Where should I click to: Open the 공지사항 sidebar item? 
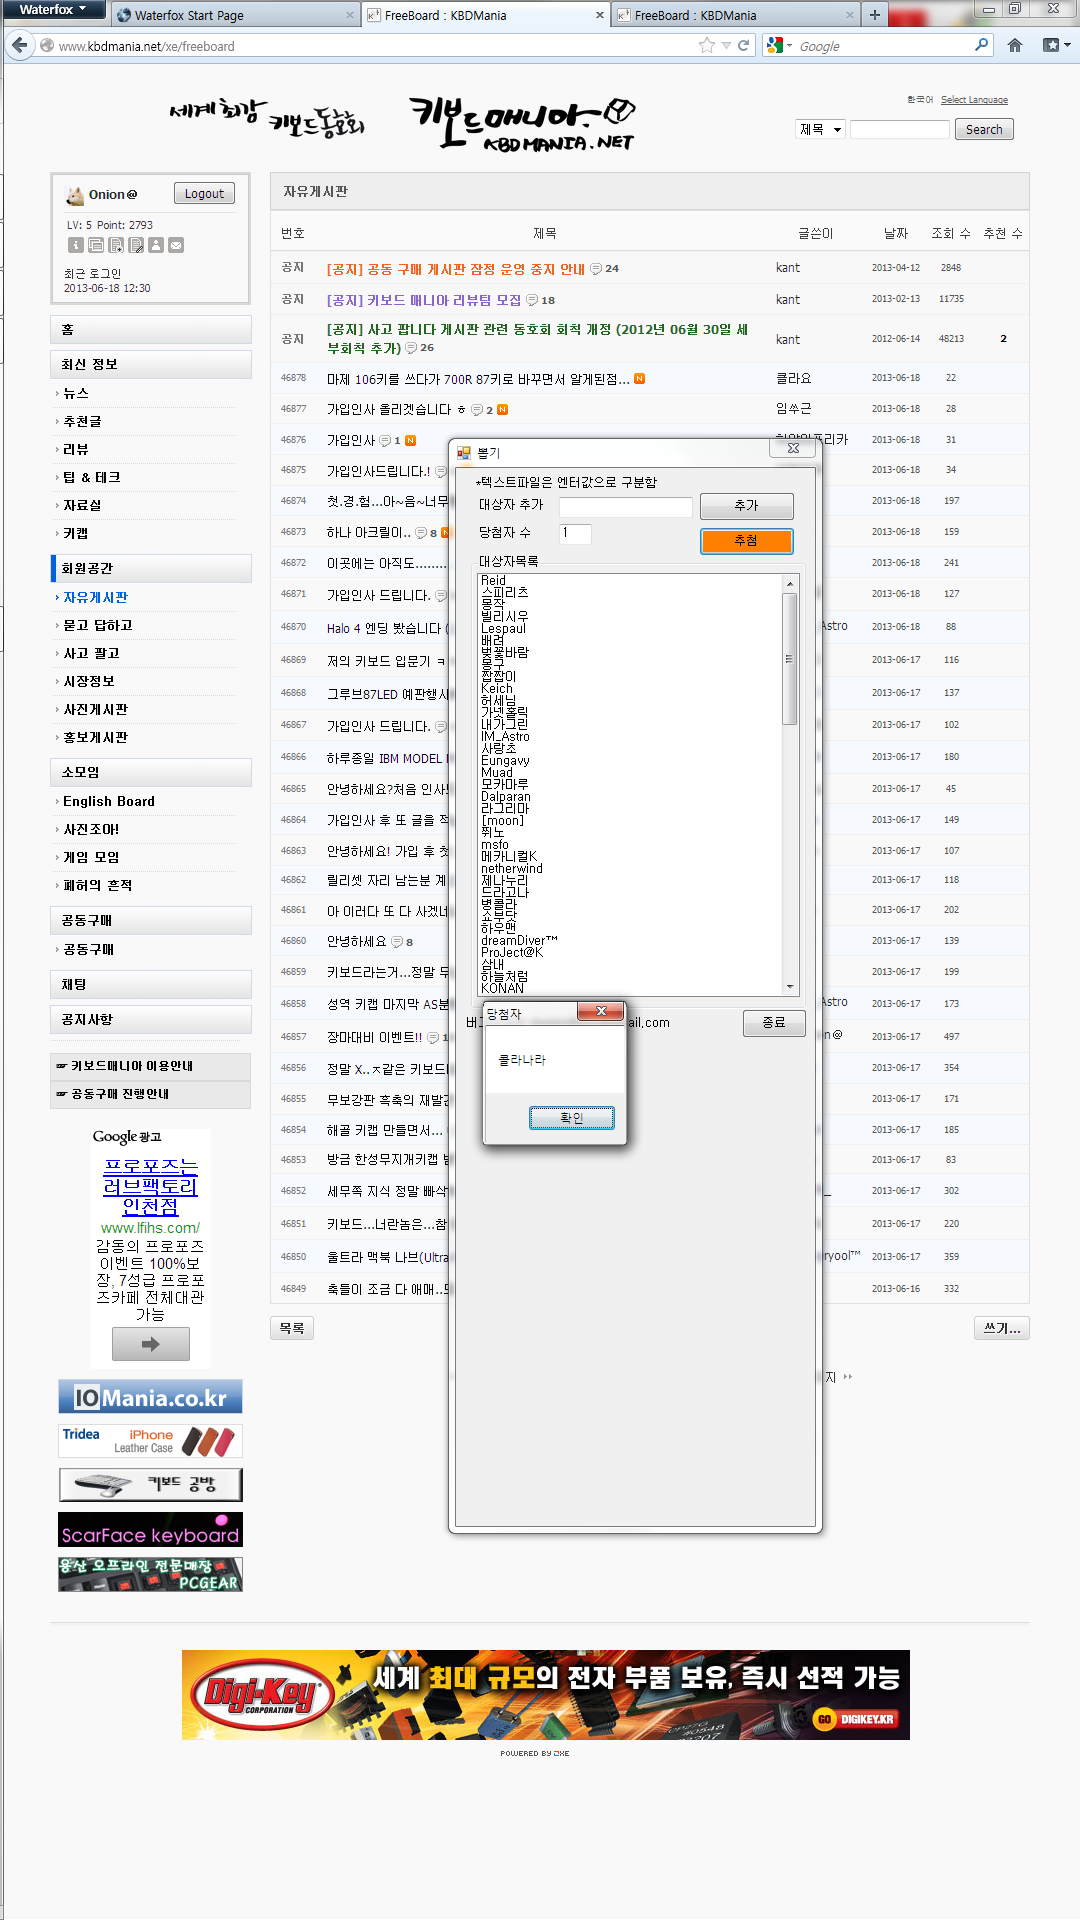[x=150, y=1019]
